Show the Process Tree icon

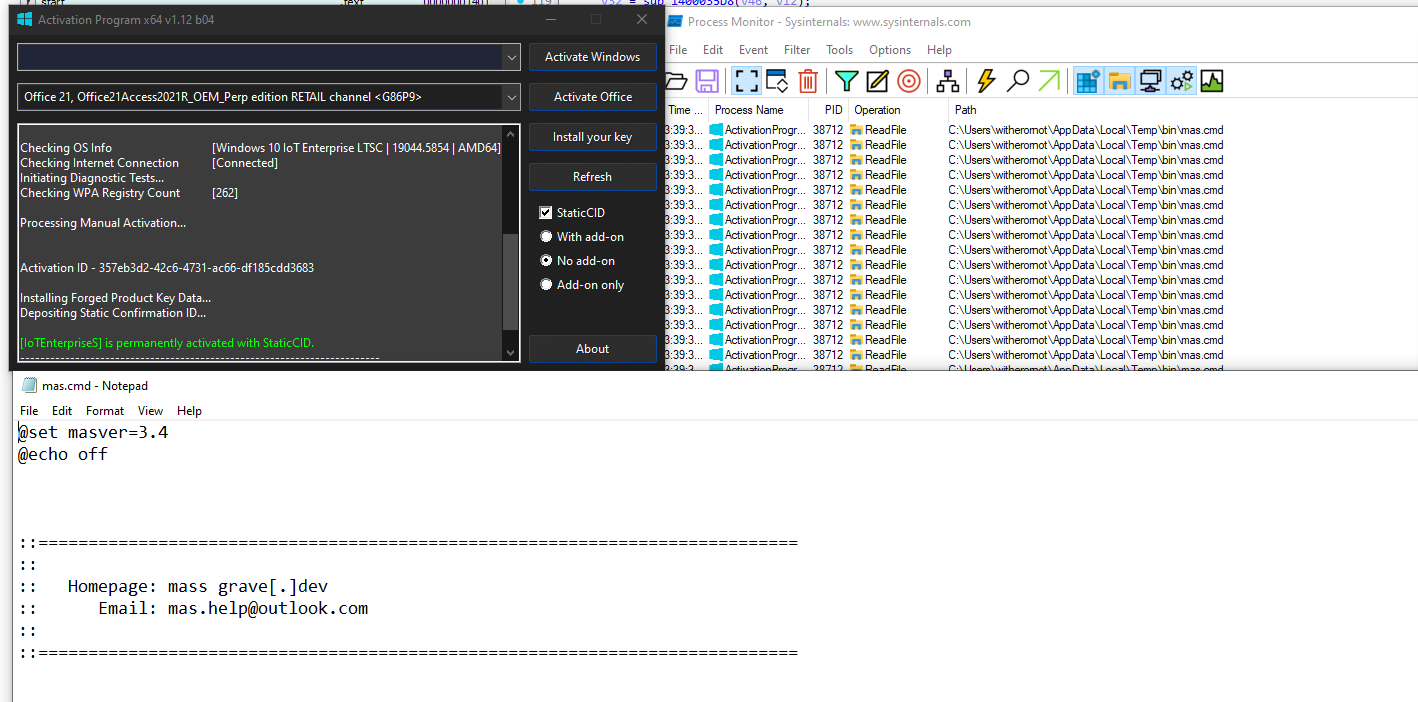tap(948, 81)
